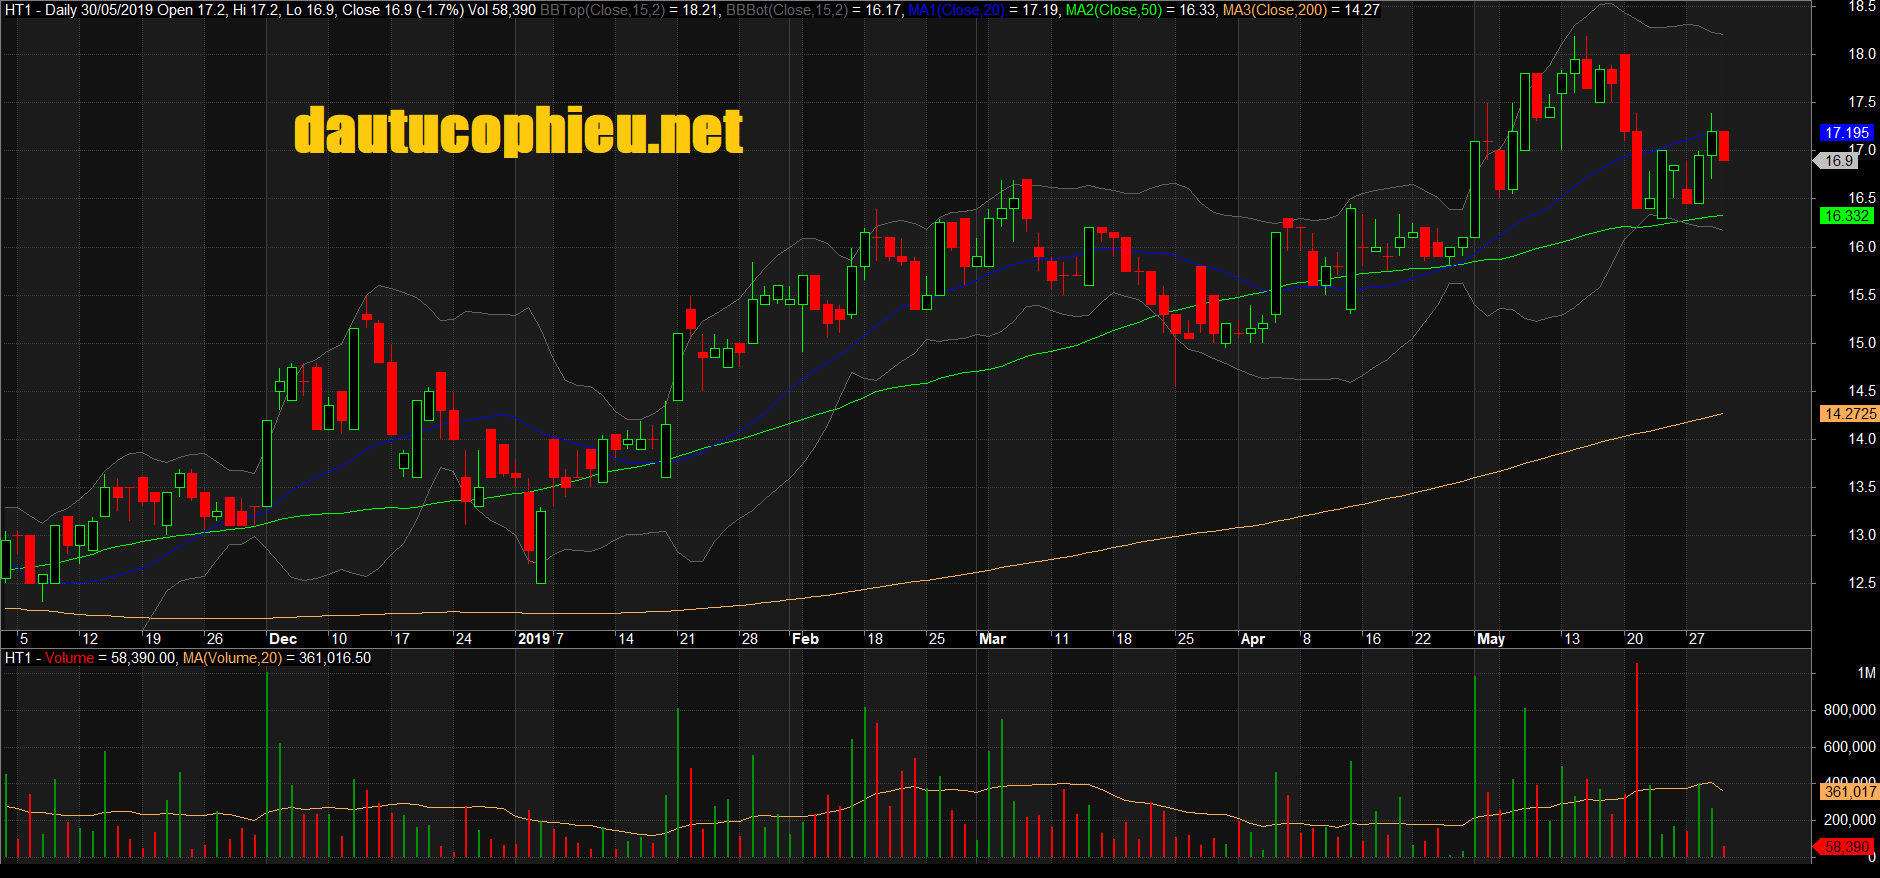Click the 200,000 volume axis label

click(1850, 819)
